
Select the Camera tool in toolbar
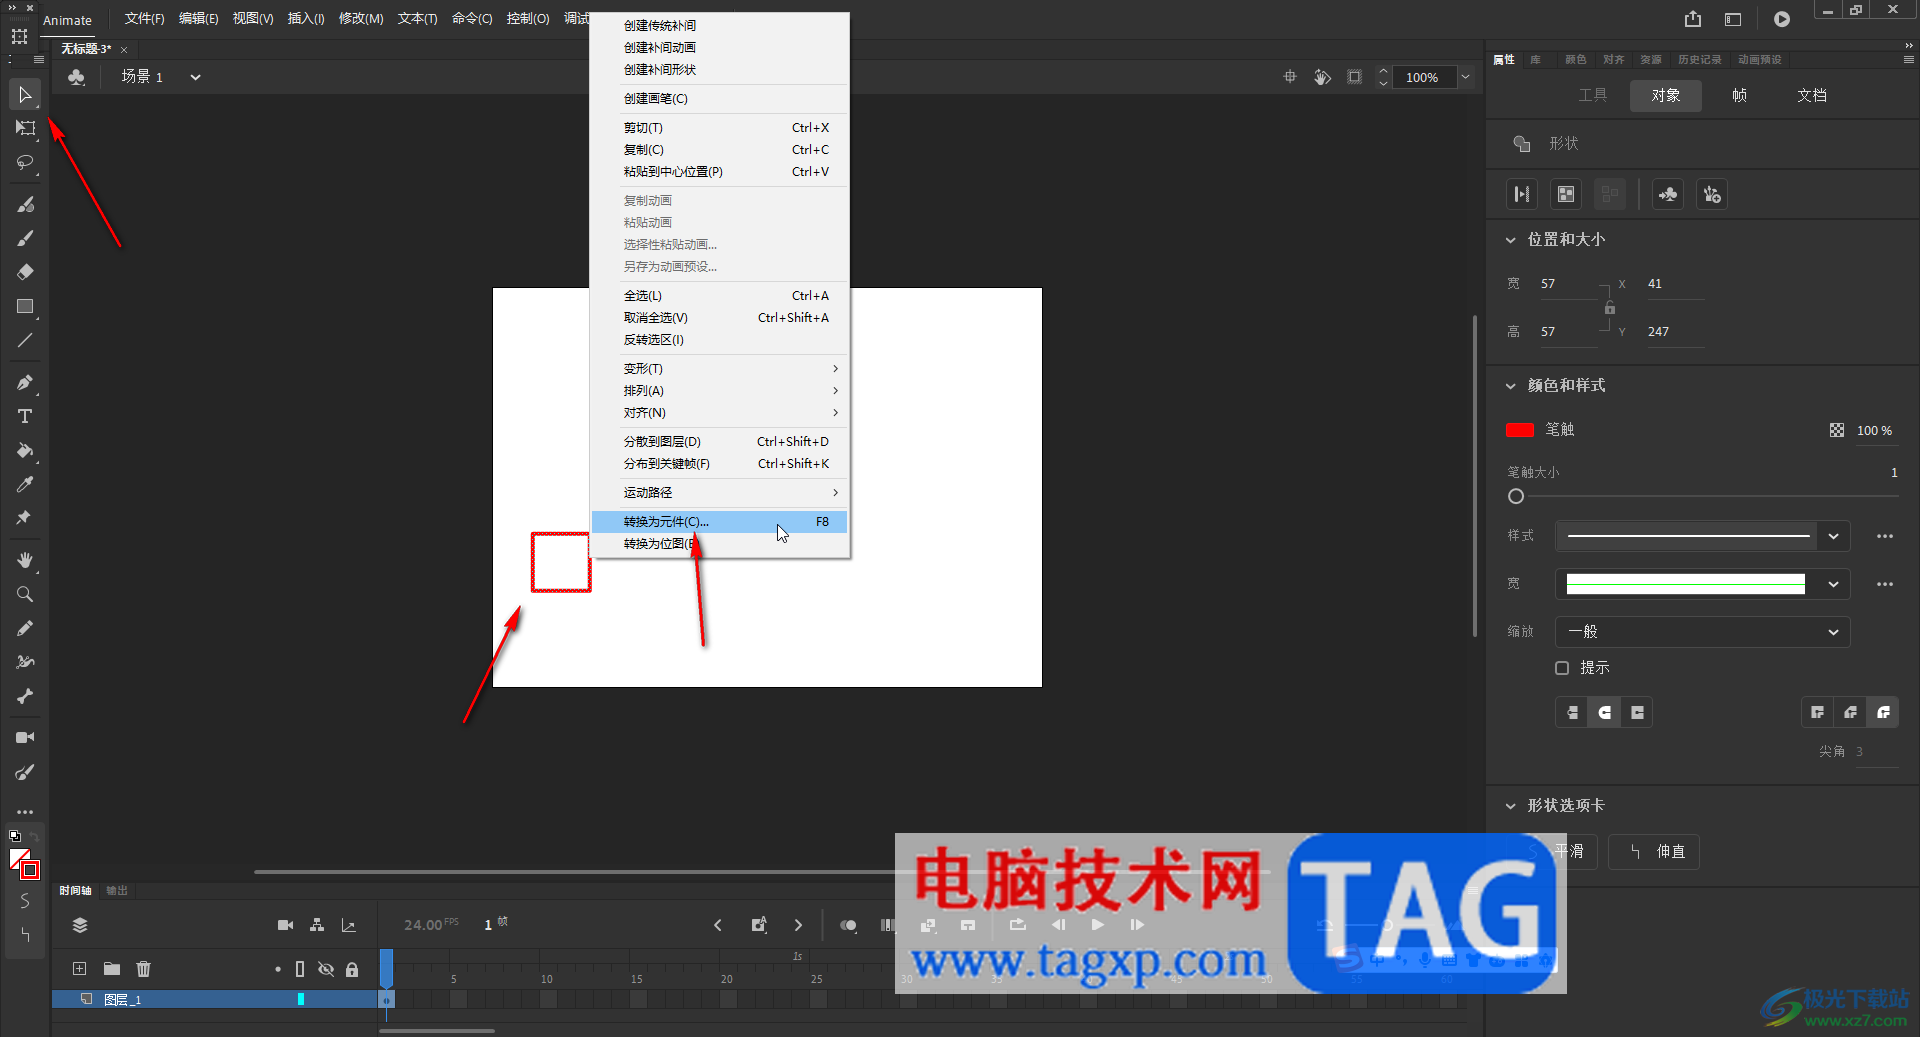coord(25,737)
